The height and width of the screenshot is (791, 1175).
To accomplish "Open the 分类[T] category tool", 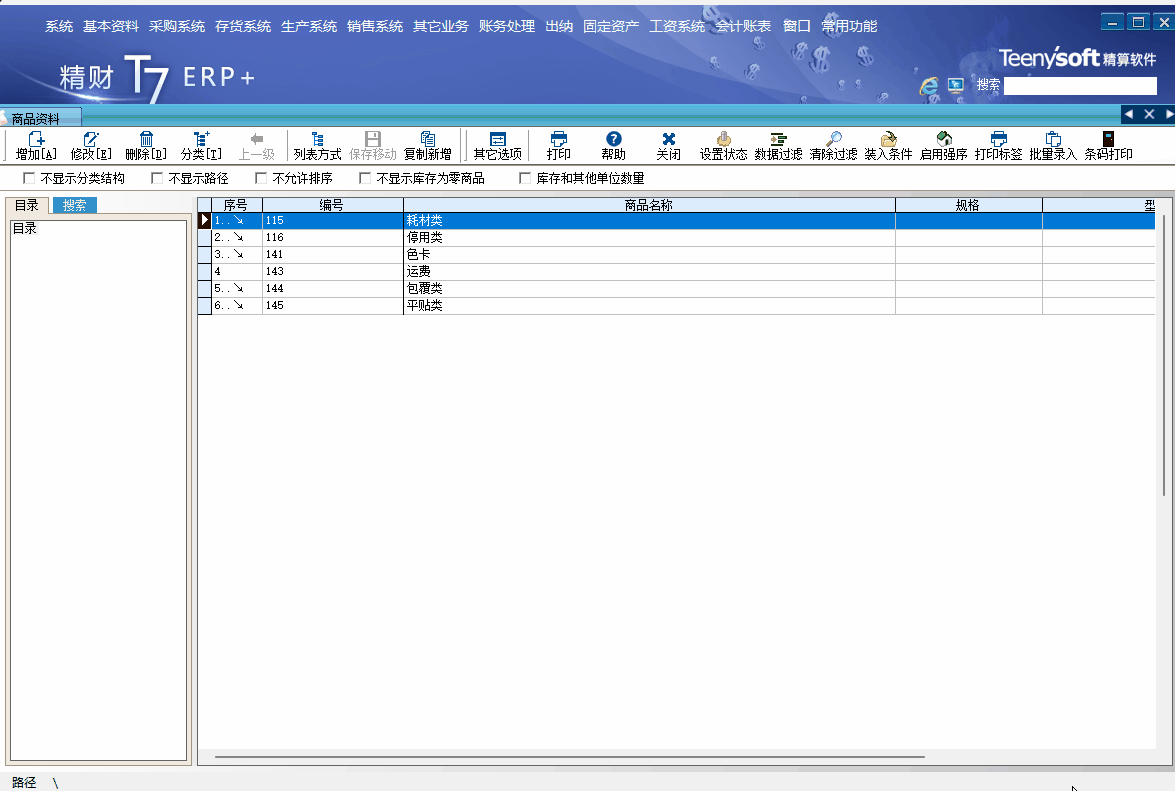I will (201, 139).
